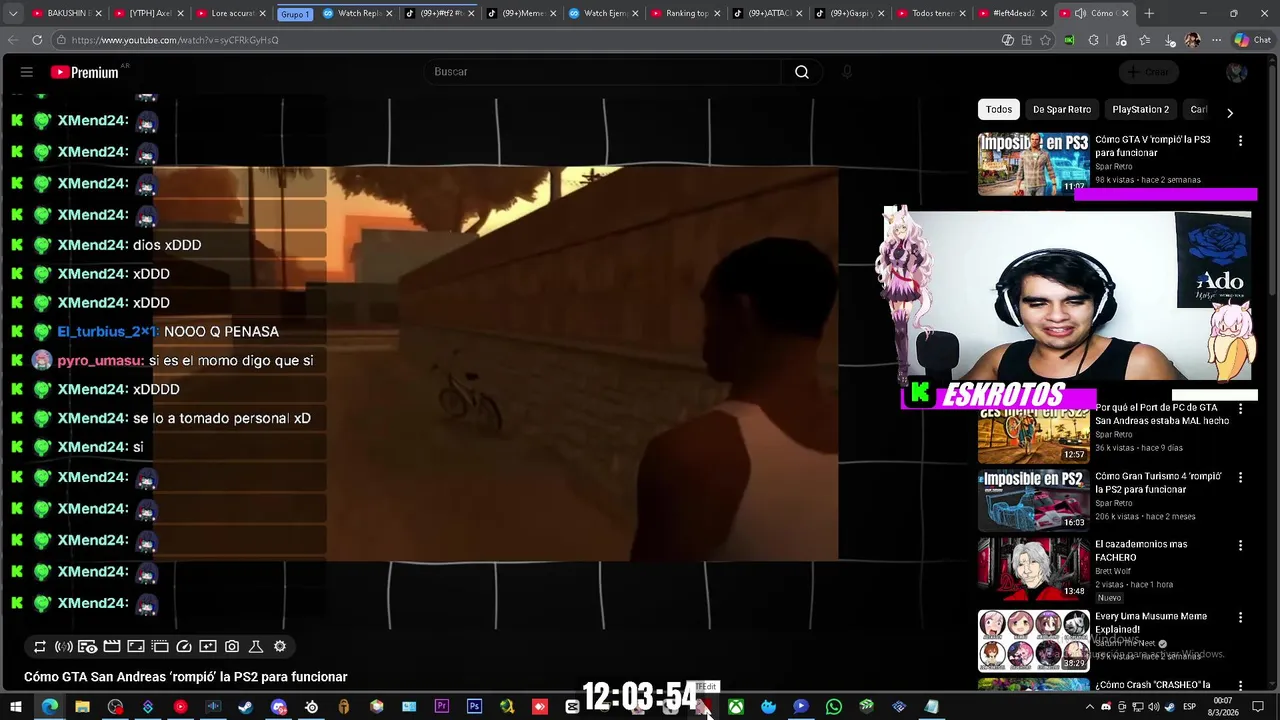
Task: Start voice search with the microphone
Action: (847, 72)
